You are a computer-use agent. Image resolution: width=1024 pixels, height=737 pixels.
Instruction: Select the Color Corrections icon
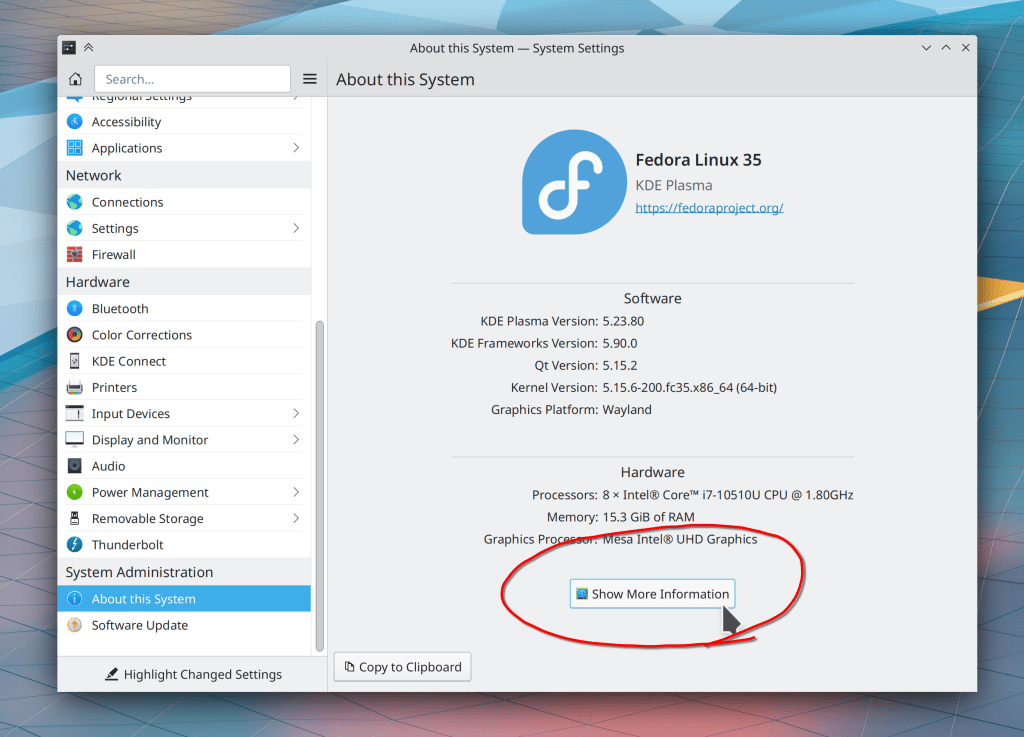pyautogui.click(x=75, y=335)
